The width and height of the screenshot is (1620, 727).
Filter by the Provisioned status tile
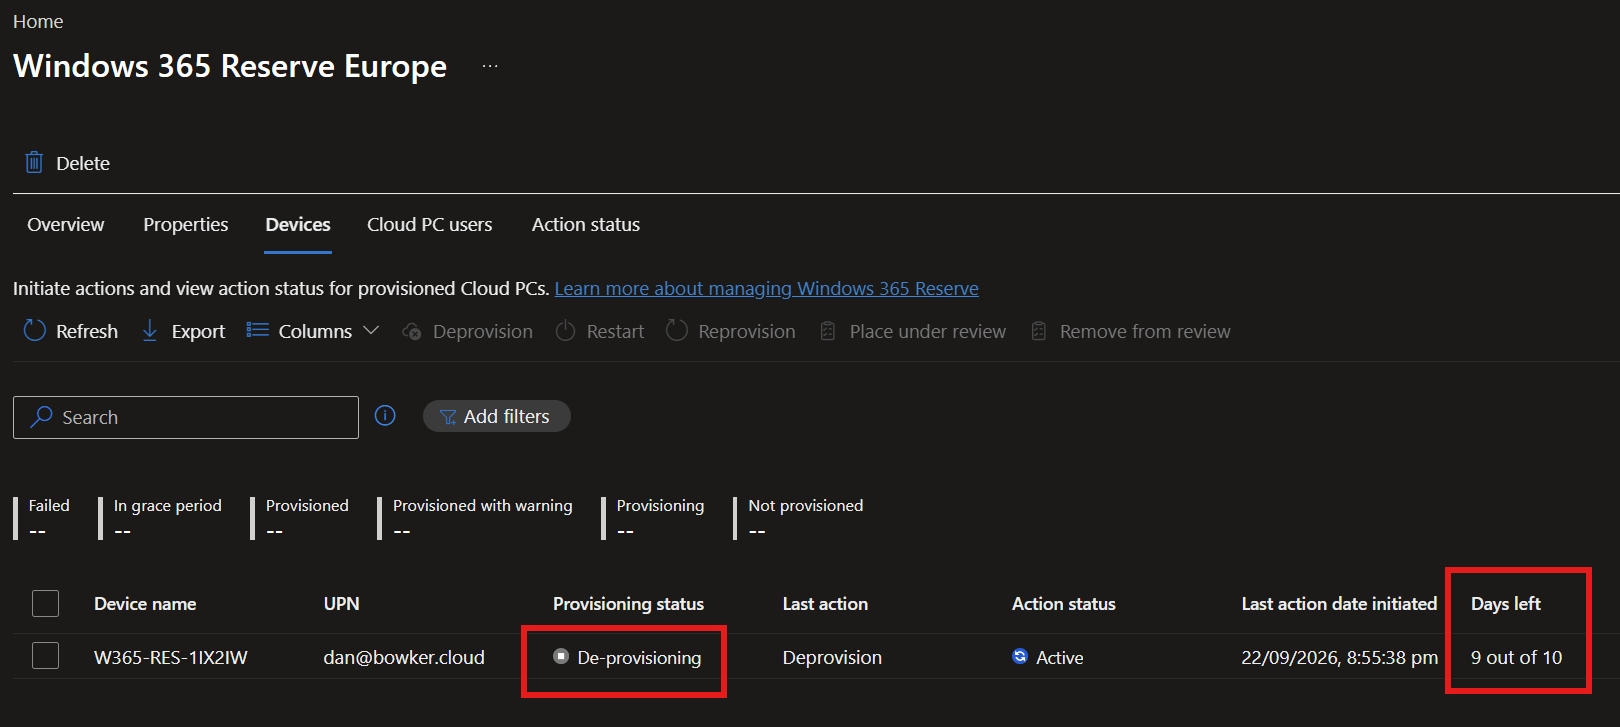point(300,517)
